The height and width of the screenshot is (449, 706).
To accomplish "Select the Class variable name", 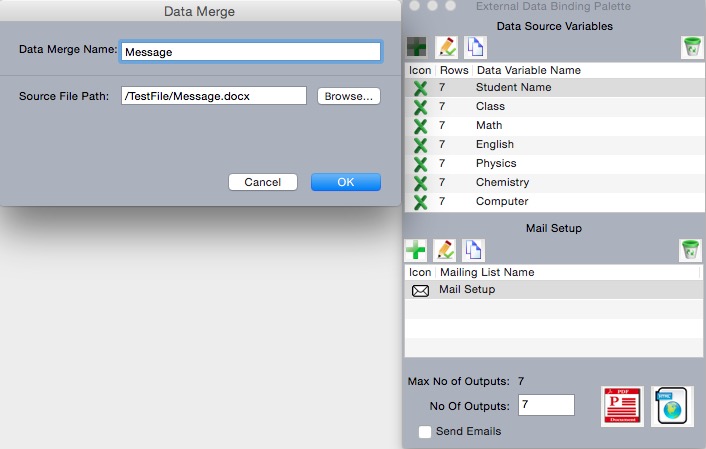I will 490,106.
